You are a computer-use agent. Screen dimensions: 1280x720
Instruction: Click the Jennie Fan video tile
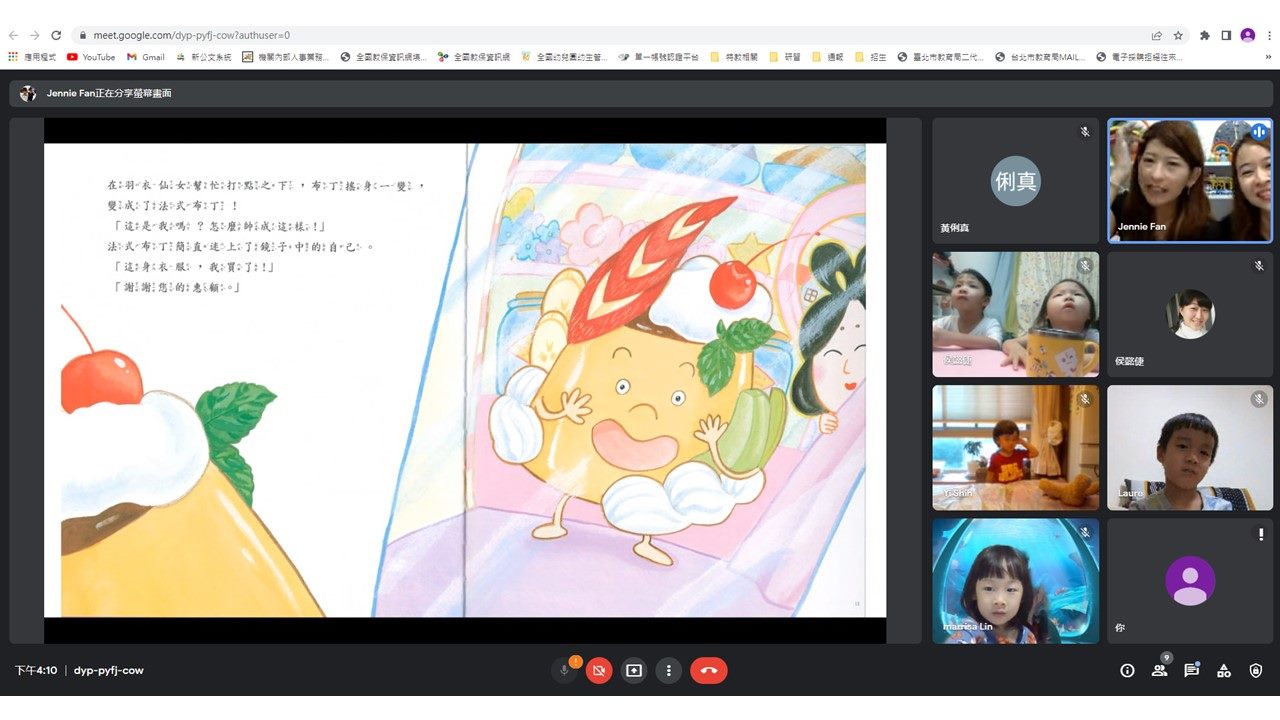pyautogui.click(x=1190, y=181)
